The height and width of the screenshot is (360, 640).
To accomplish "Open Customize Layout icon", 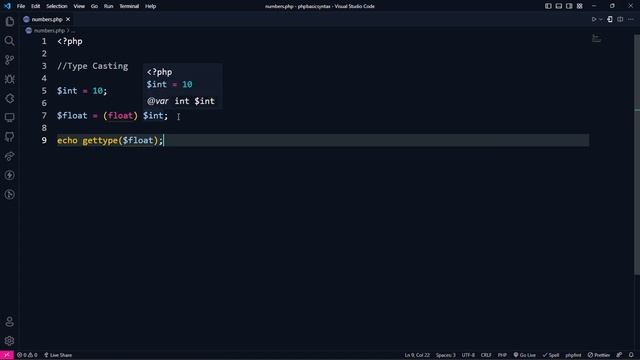I will [580, 6].
